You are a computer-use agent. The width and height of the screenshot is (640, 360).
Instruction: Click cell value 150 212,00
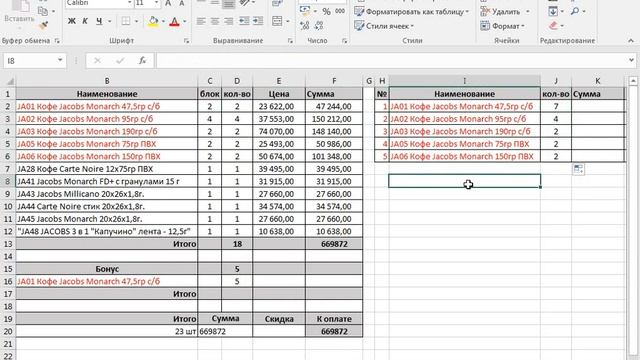coord(334,119)
